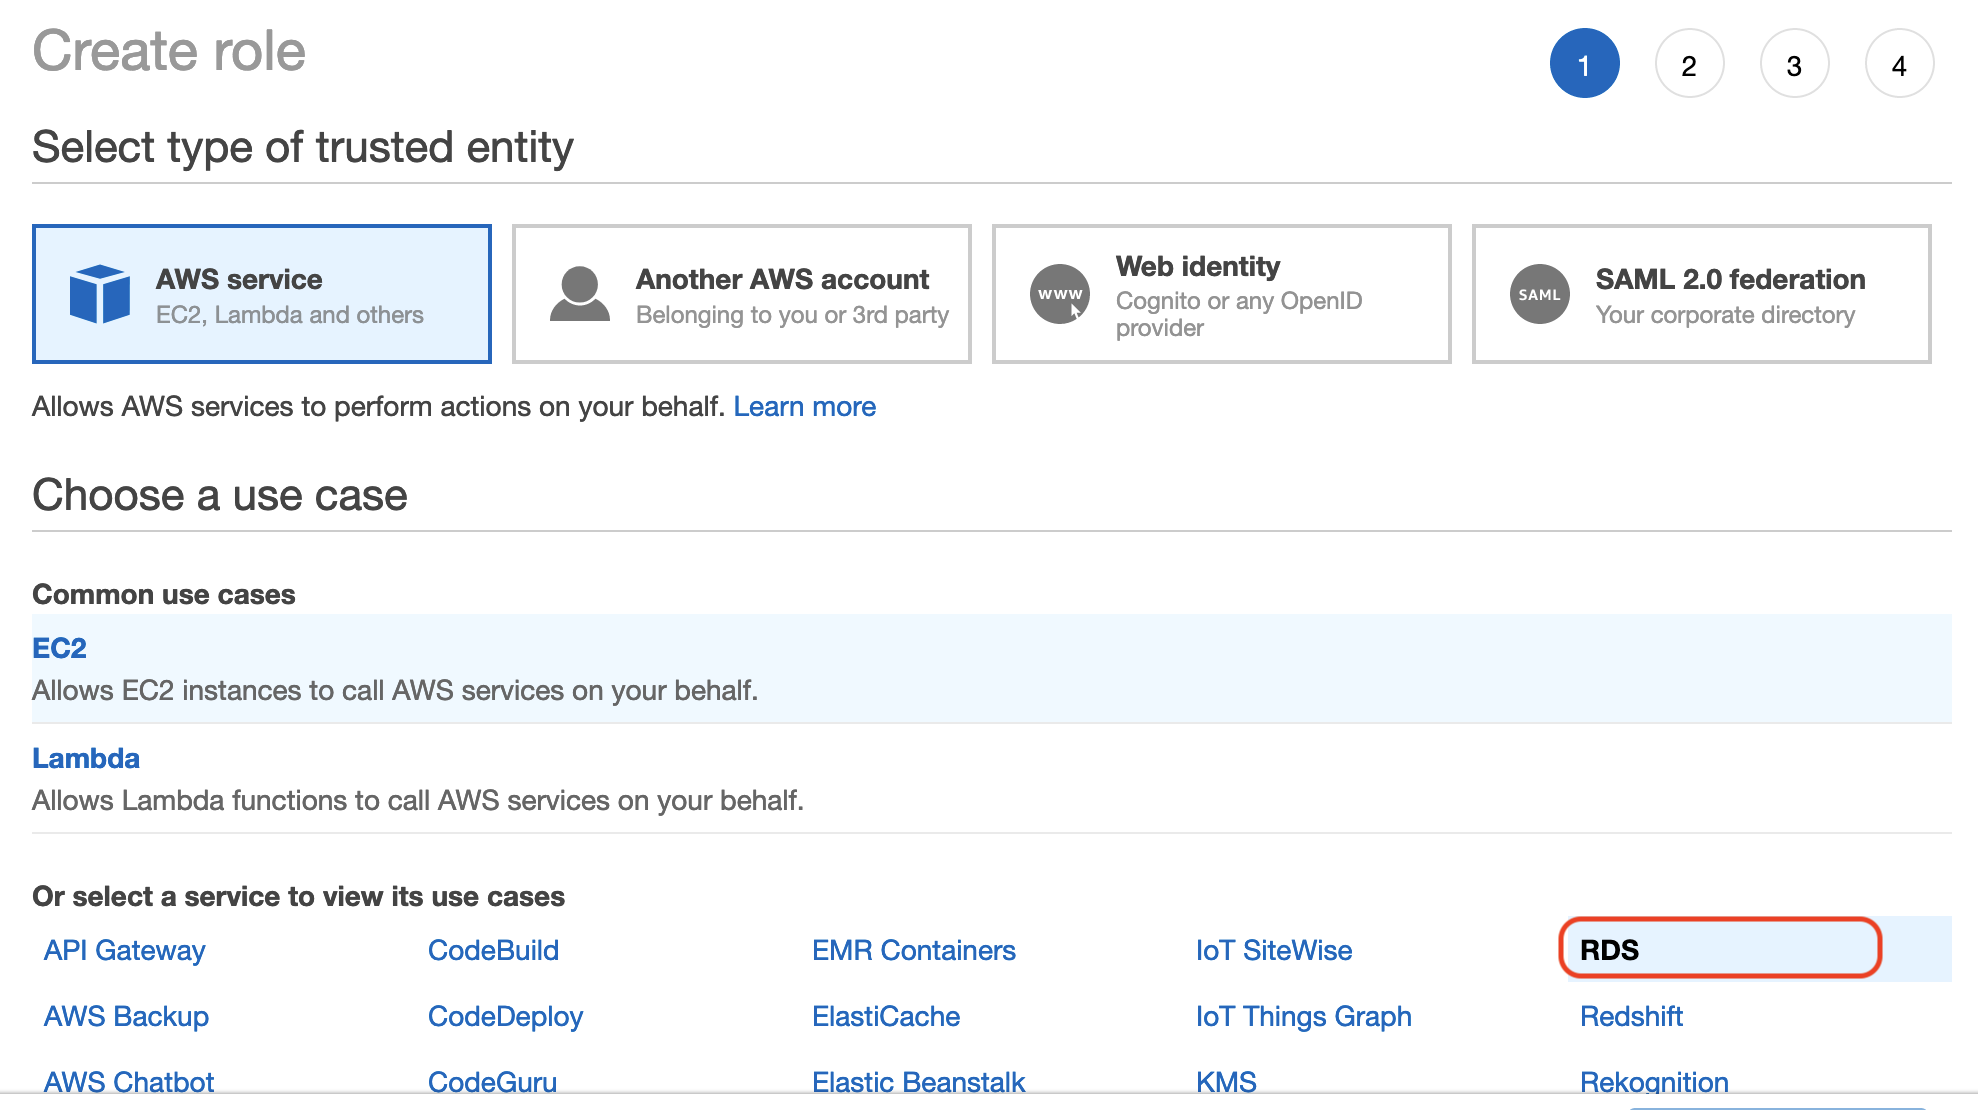1978x1110 pixels.
Task: Go to wizard step 1
Action: pyautogui.click(x=1585, y=63)
